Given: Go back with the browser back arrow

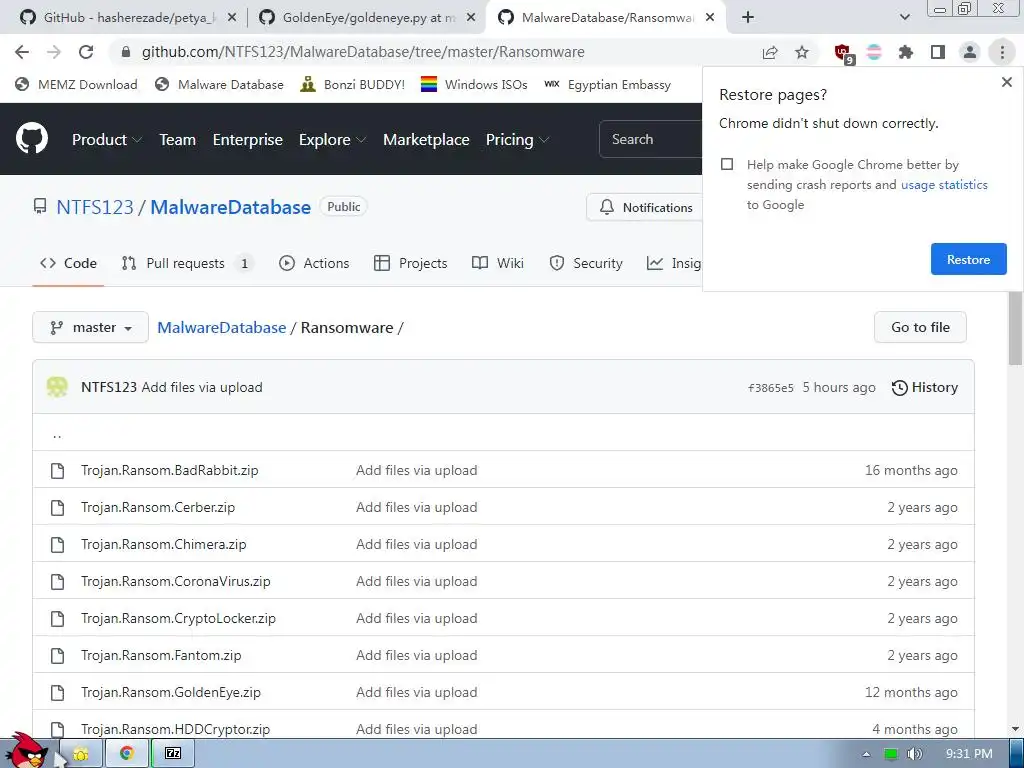Looking at the screenshot, I should (22, 52).
